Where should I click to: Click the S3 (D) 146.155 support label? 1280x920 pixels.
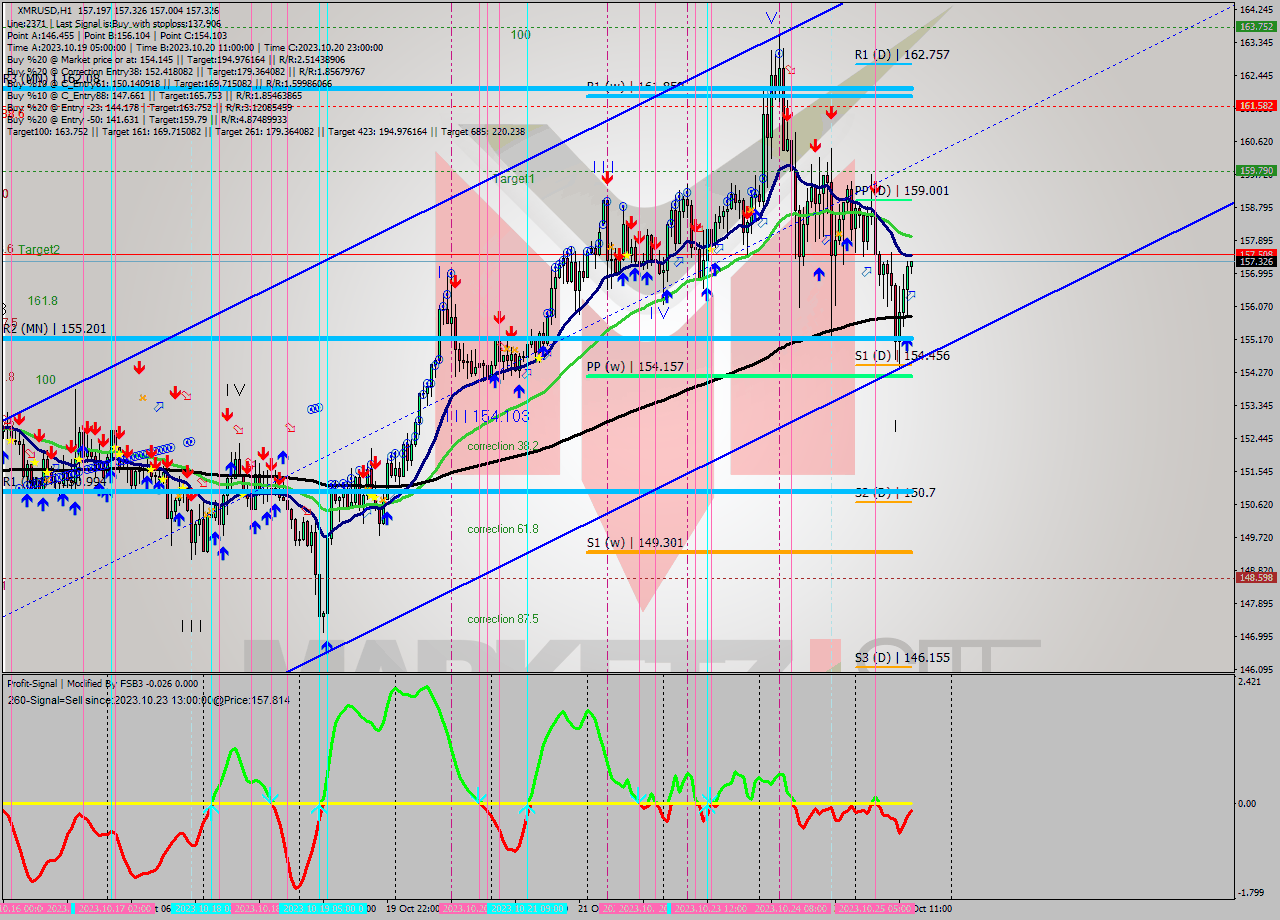click(x=888, y=658)
